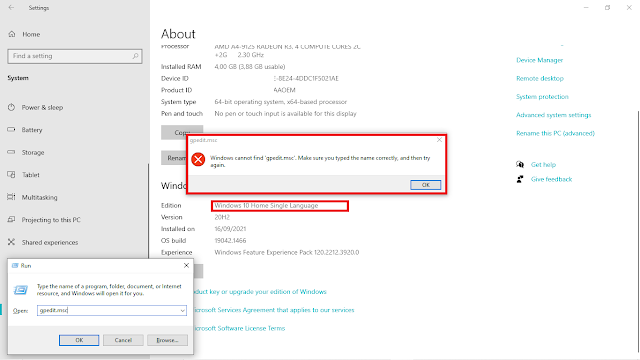640x360 pixels.
Task: Click the Projecting to this PC icon
Action: (x=11, y=220)
